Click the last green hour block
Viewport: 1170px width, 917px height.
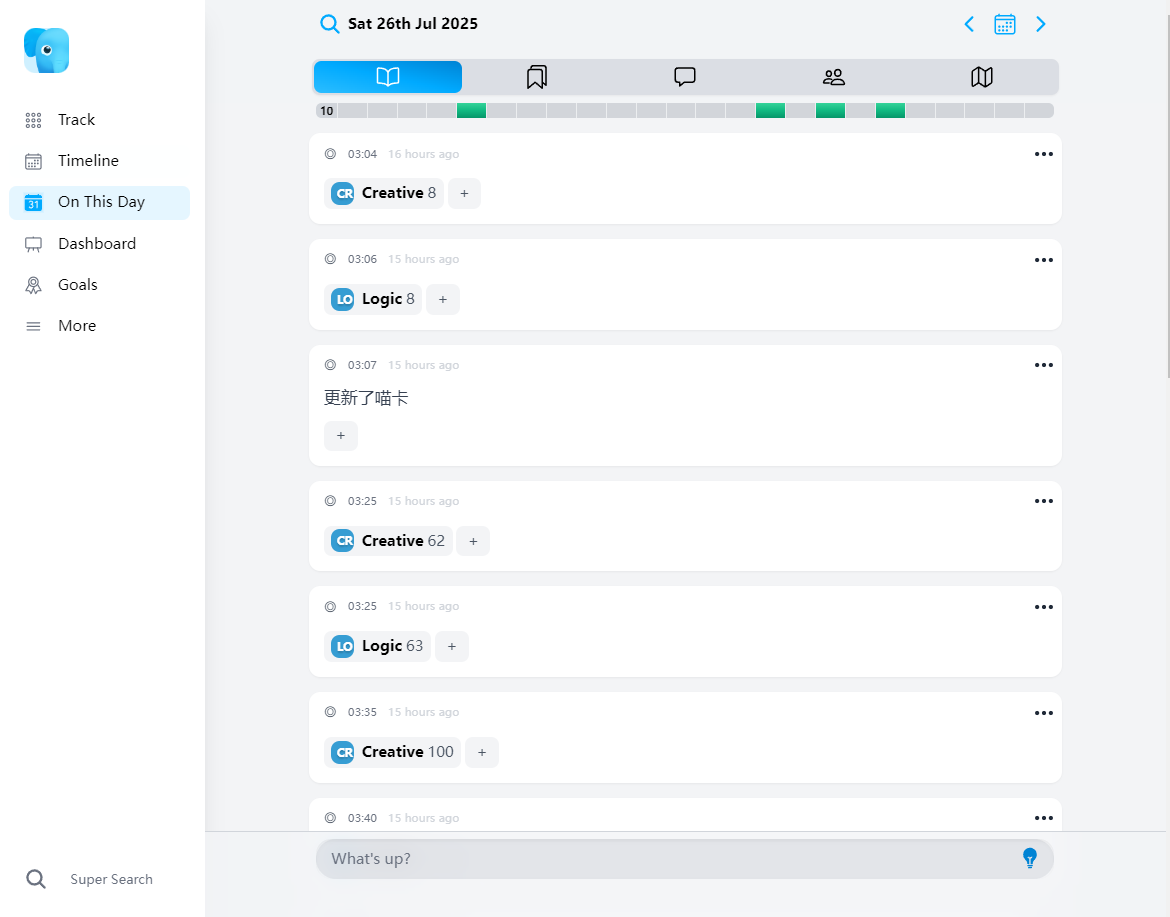(x=890, y=111)
